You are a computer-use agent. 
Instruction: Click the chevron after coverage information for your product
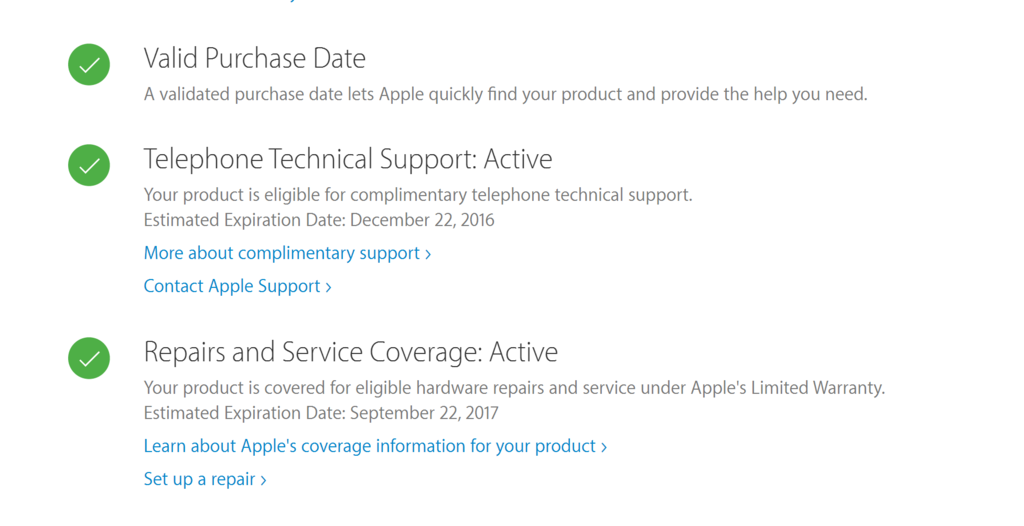[x=604, y=447]
